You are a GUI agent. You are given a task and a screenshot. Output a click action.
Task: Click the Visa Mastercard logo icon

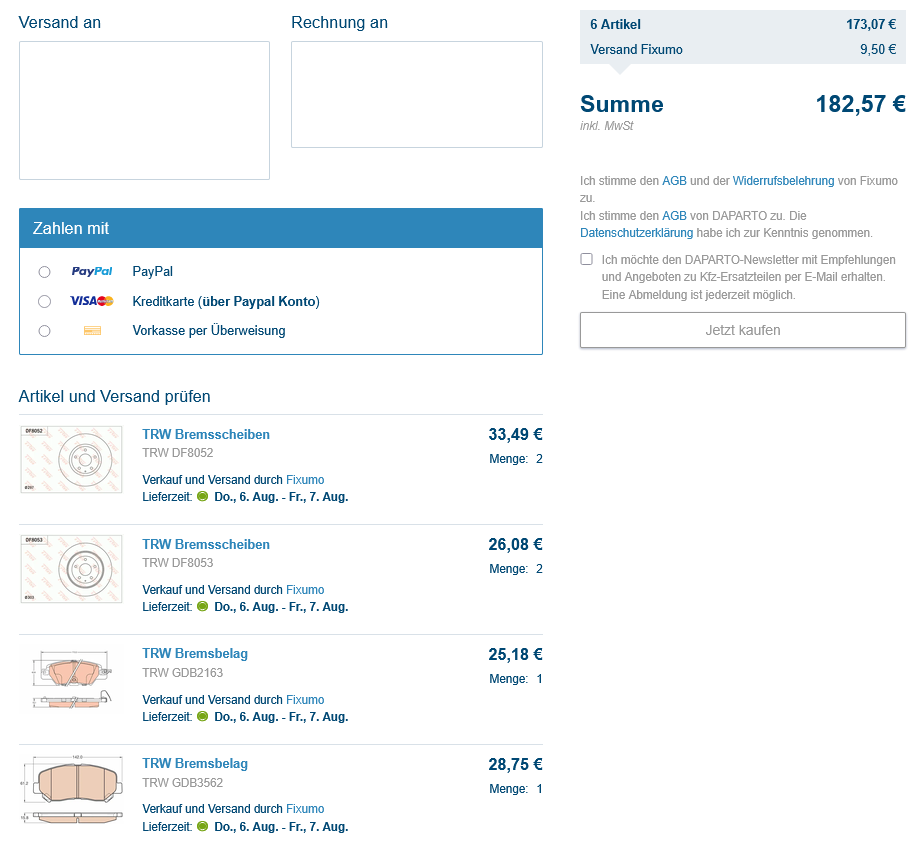point(92,301)
